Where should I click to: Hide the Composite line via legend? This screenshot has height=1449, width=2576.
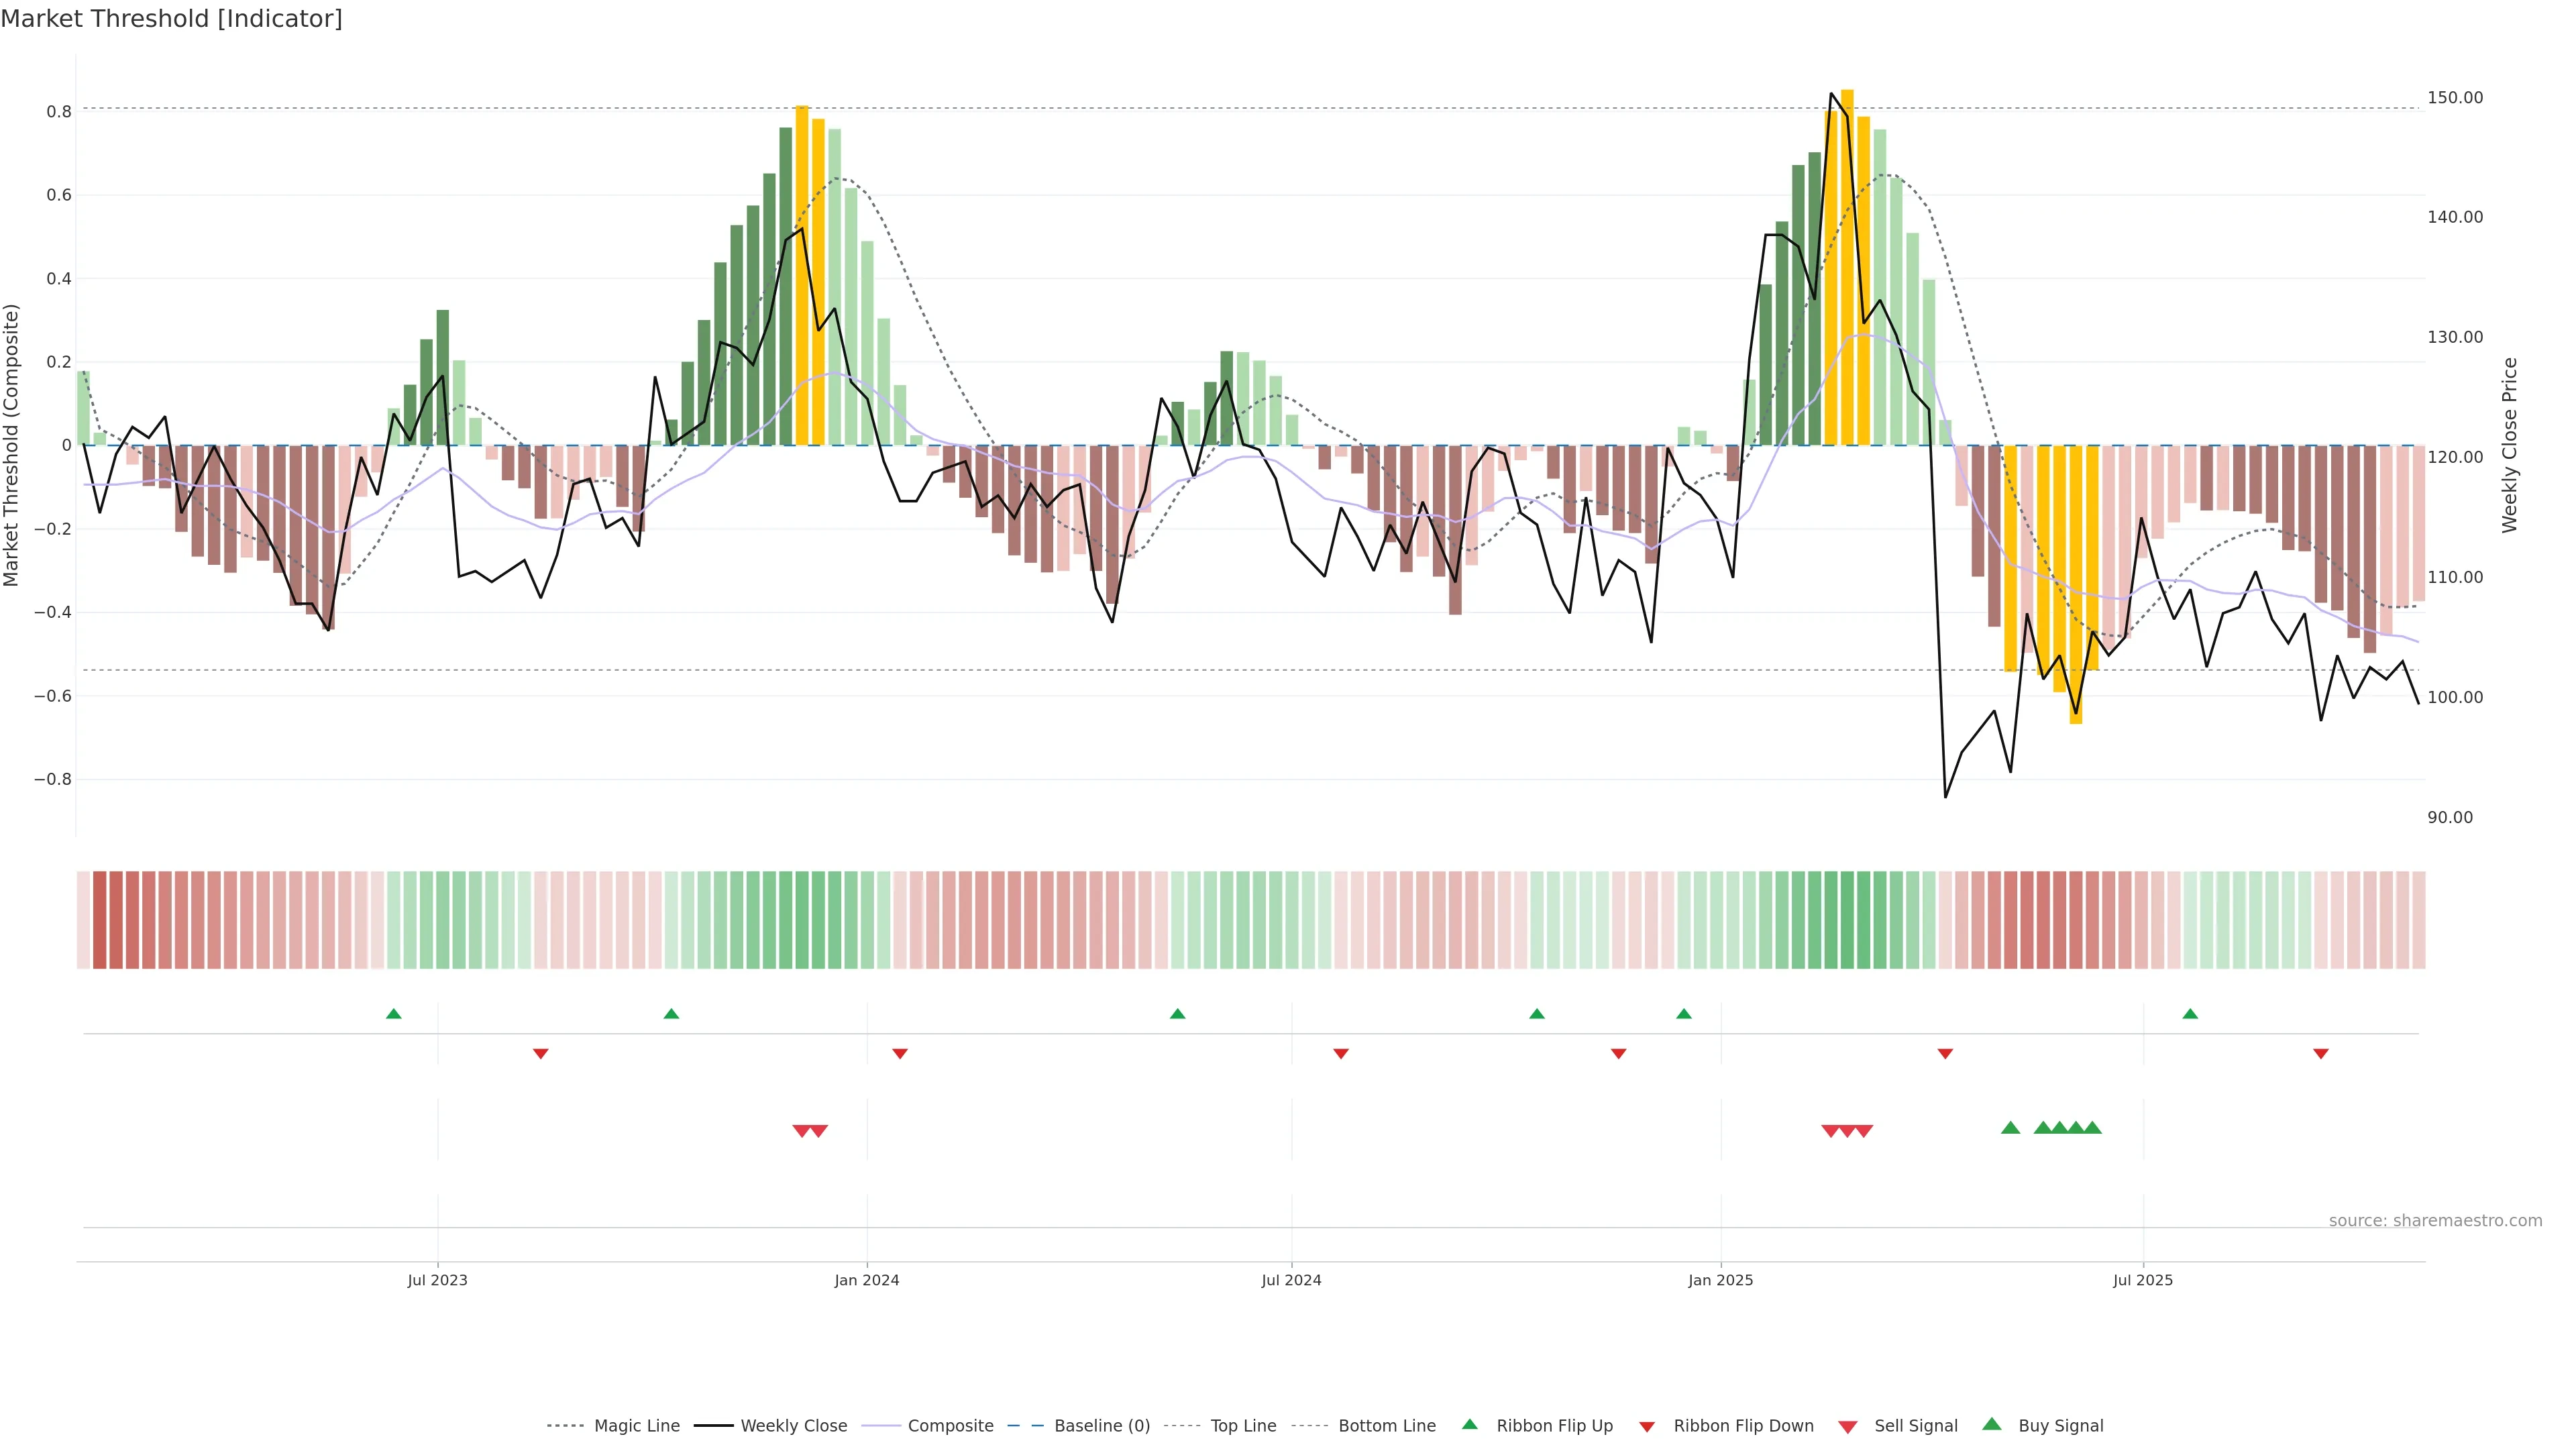point(950,1426)
